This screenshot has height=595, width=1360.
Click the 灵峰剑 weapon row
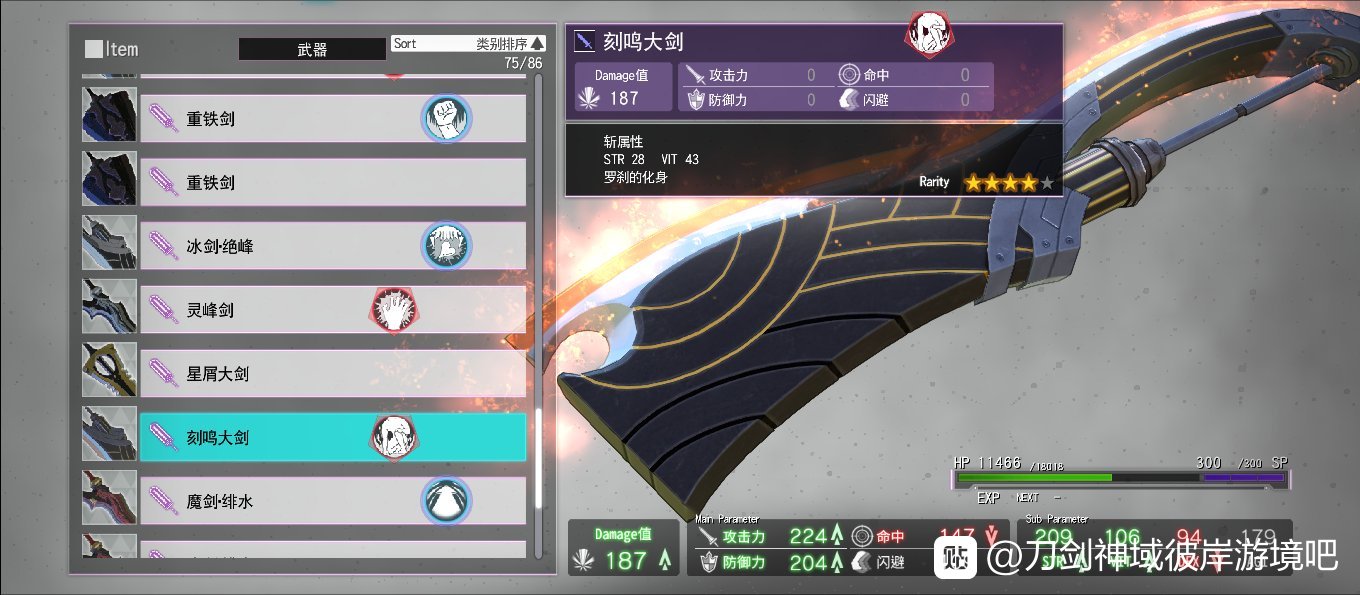[333, 309]
